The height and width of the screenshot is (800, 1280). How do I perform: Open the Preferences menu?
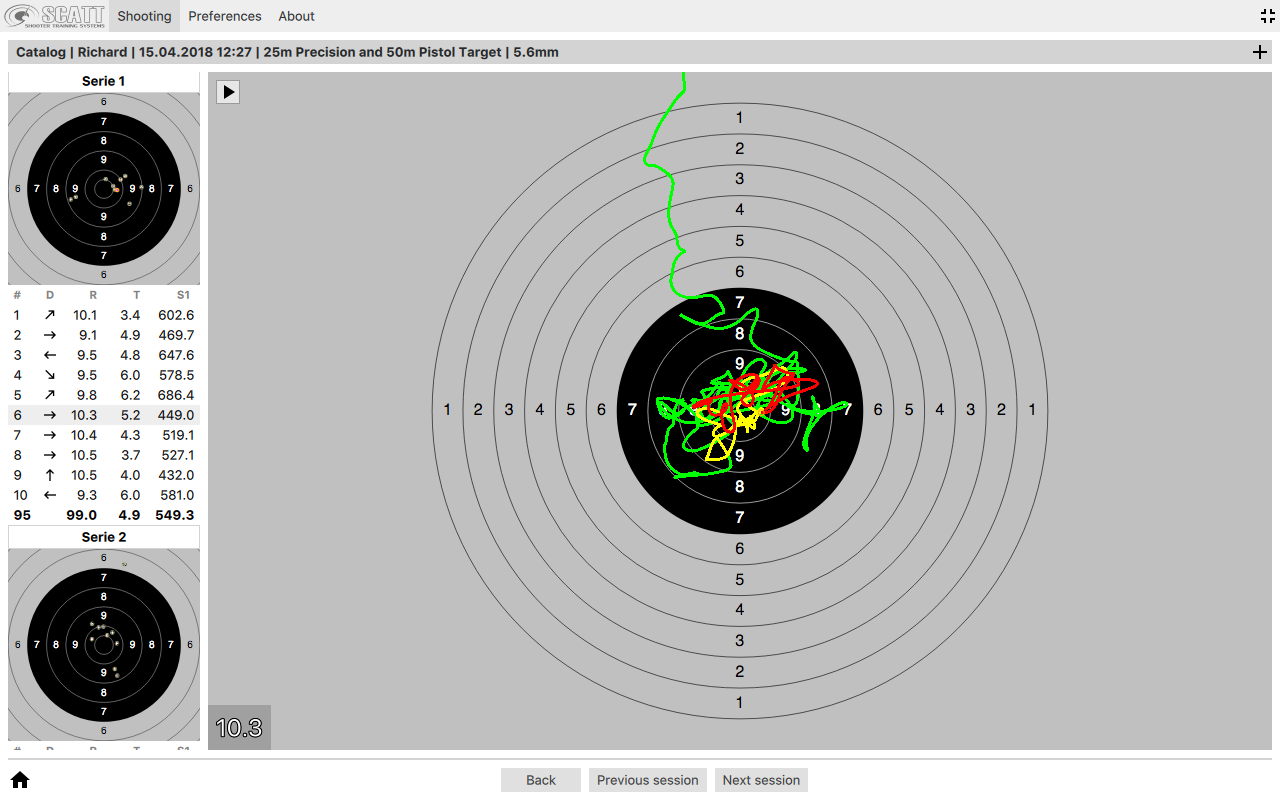pos(225,16)
